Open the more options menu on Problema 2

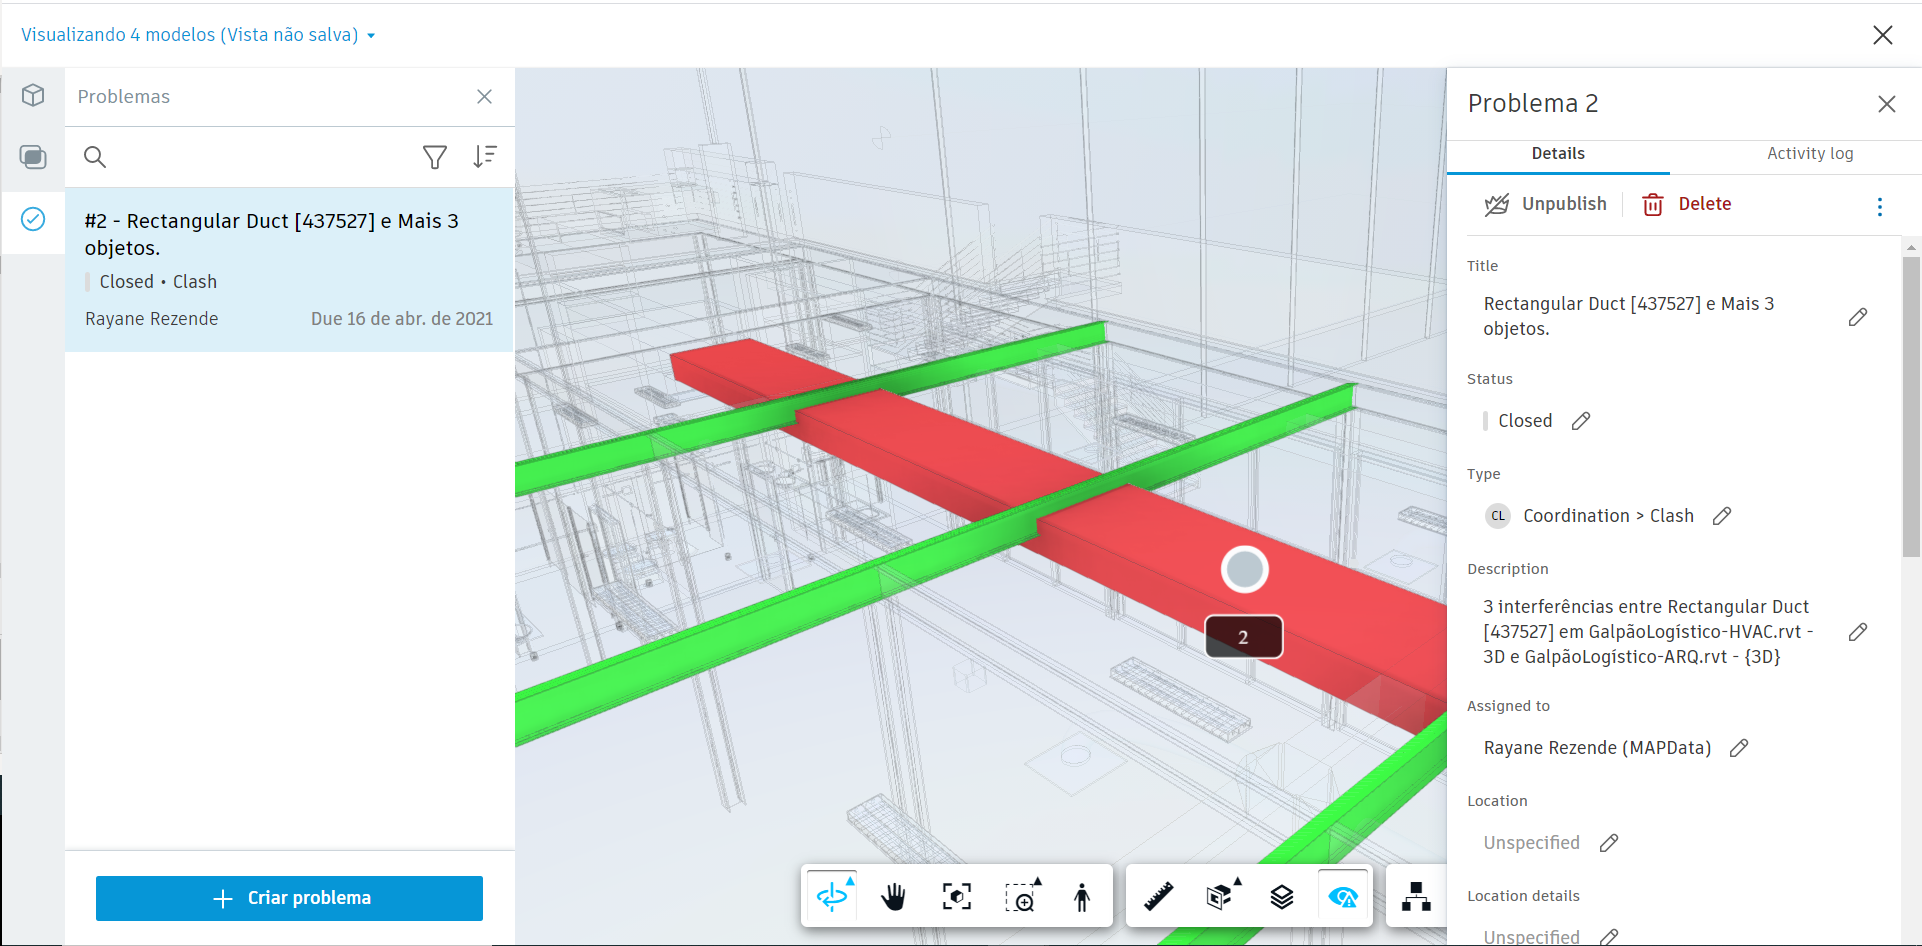[1880, 206]
